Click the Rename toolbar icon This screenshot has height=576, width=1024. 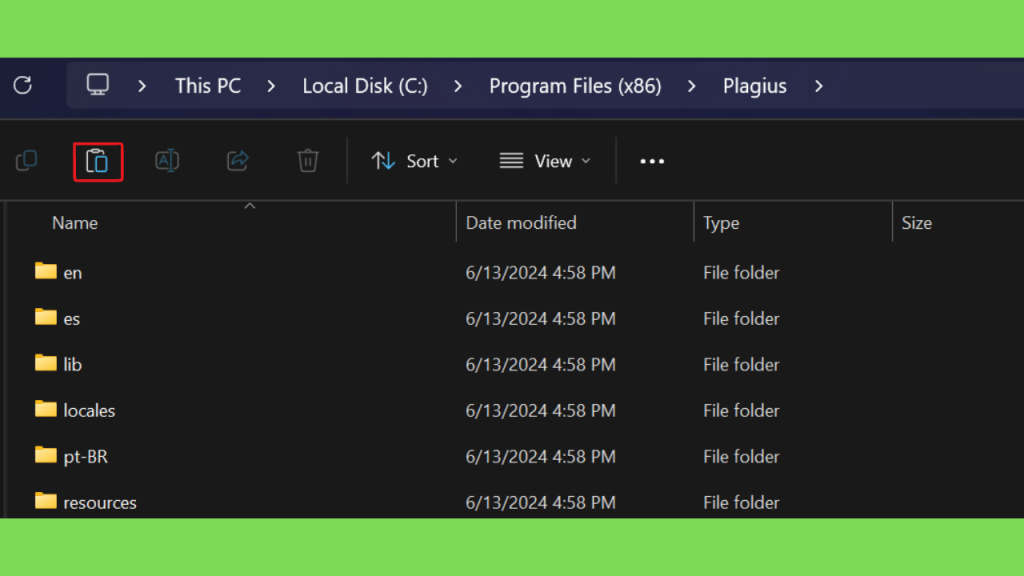point(167,161)
